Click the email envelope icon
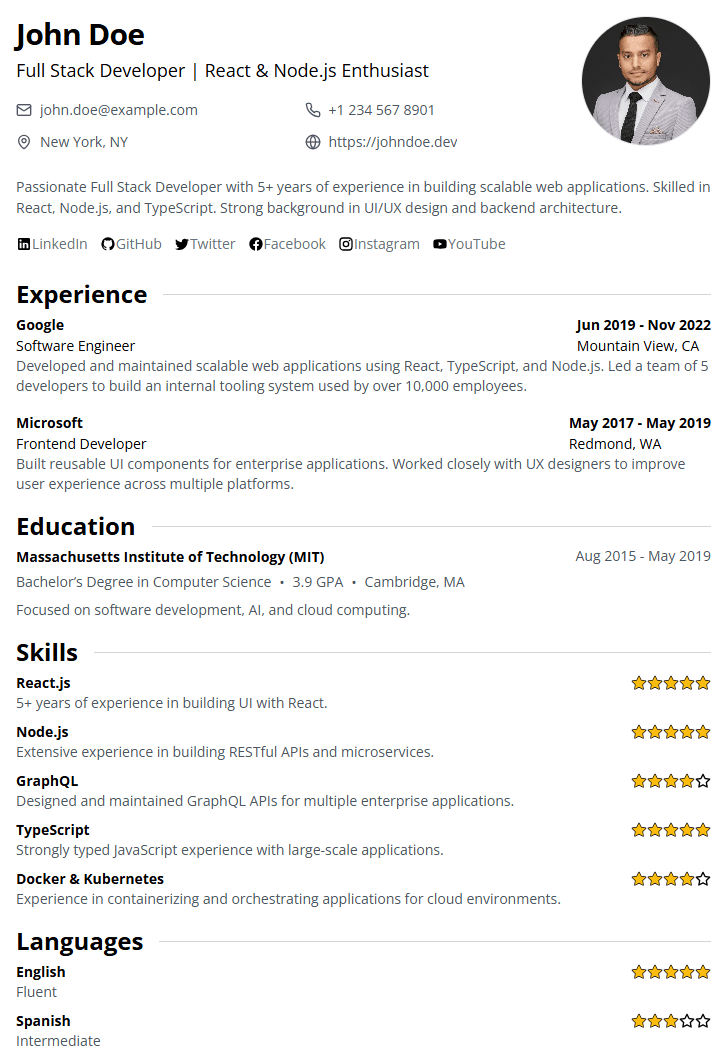This screenshot has height=1062, width=728. click(24, 110)
